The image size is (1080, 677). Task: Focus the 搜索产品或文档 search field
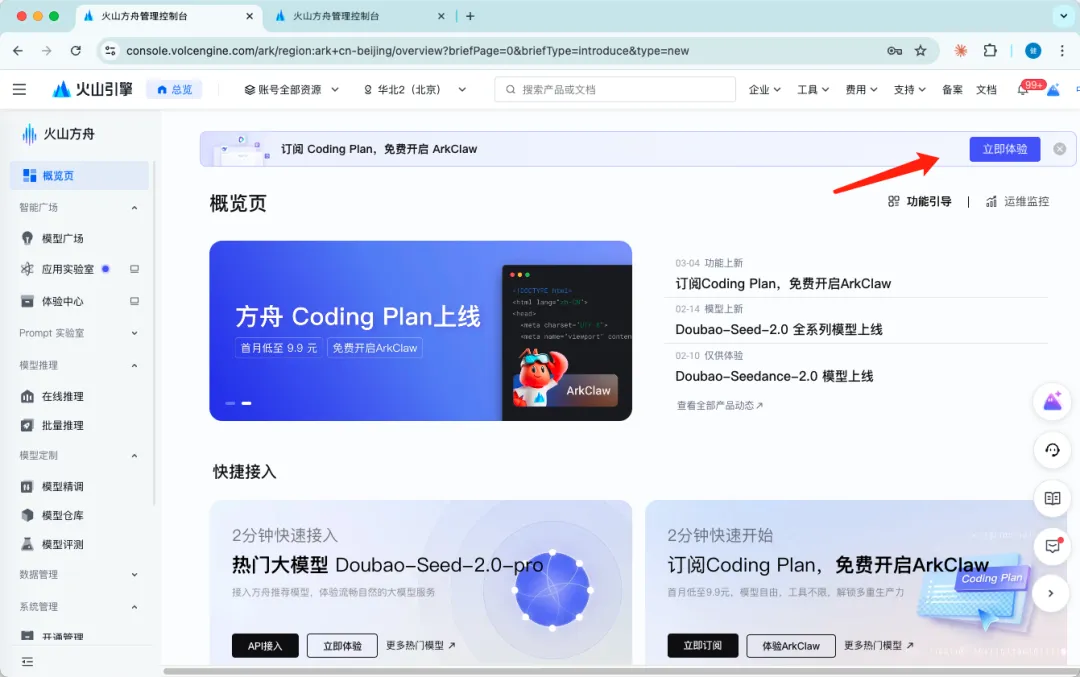click(x=615, y=90)
